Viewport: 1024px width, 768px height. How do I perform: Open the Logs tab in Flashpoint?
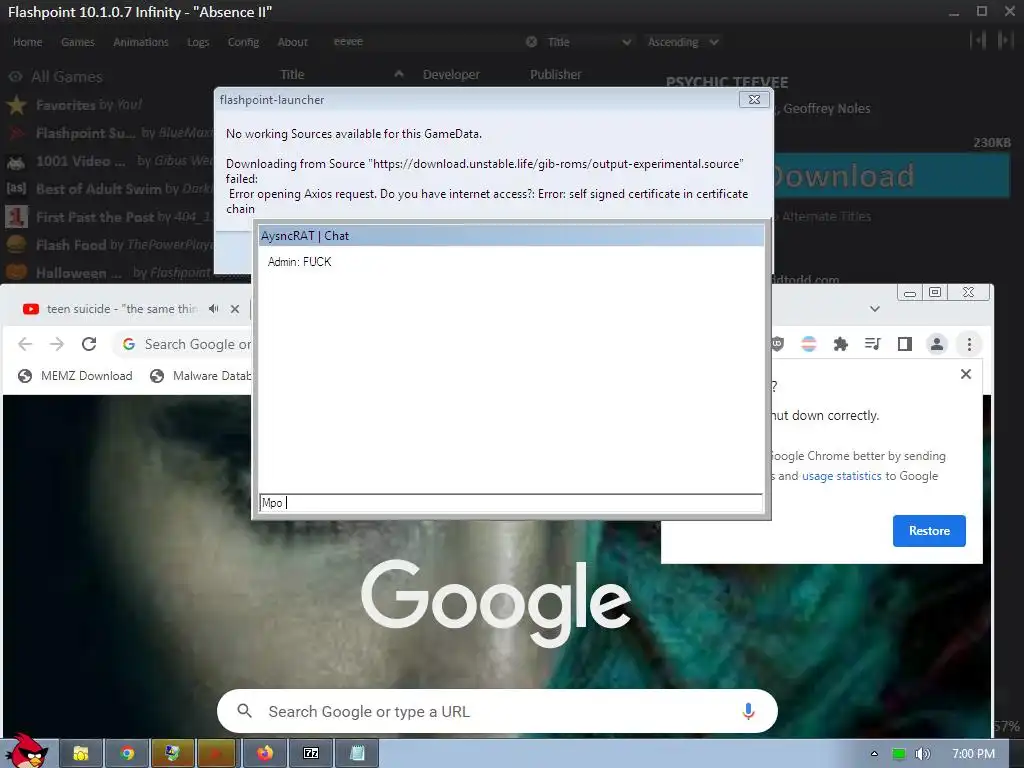click(x=198, y=42)
